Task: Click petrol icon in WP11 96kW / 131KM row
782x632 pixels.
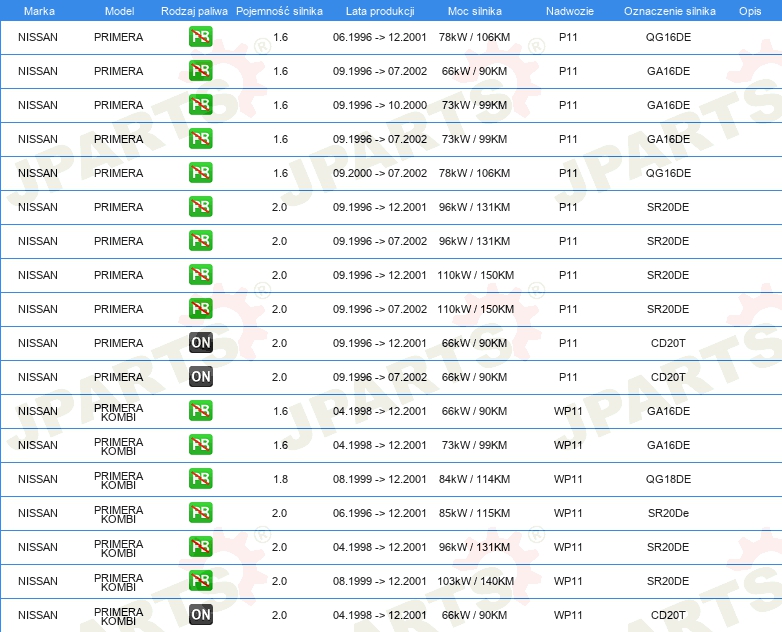Action: (200, 547)
